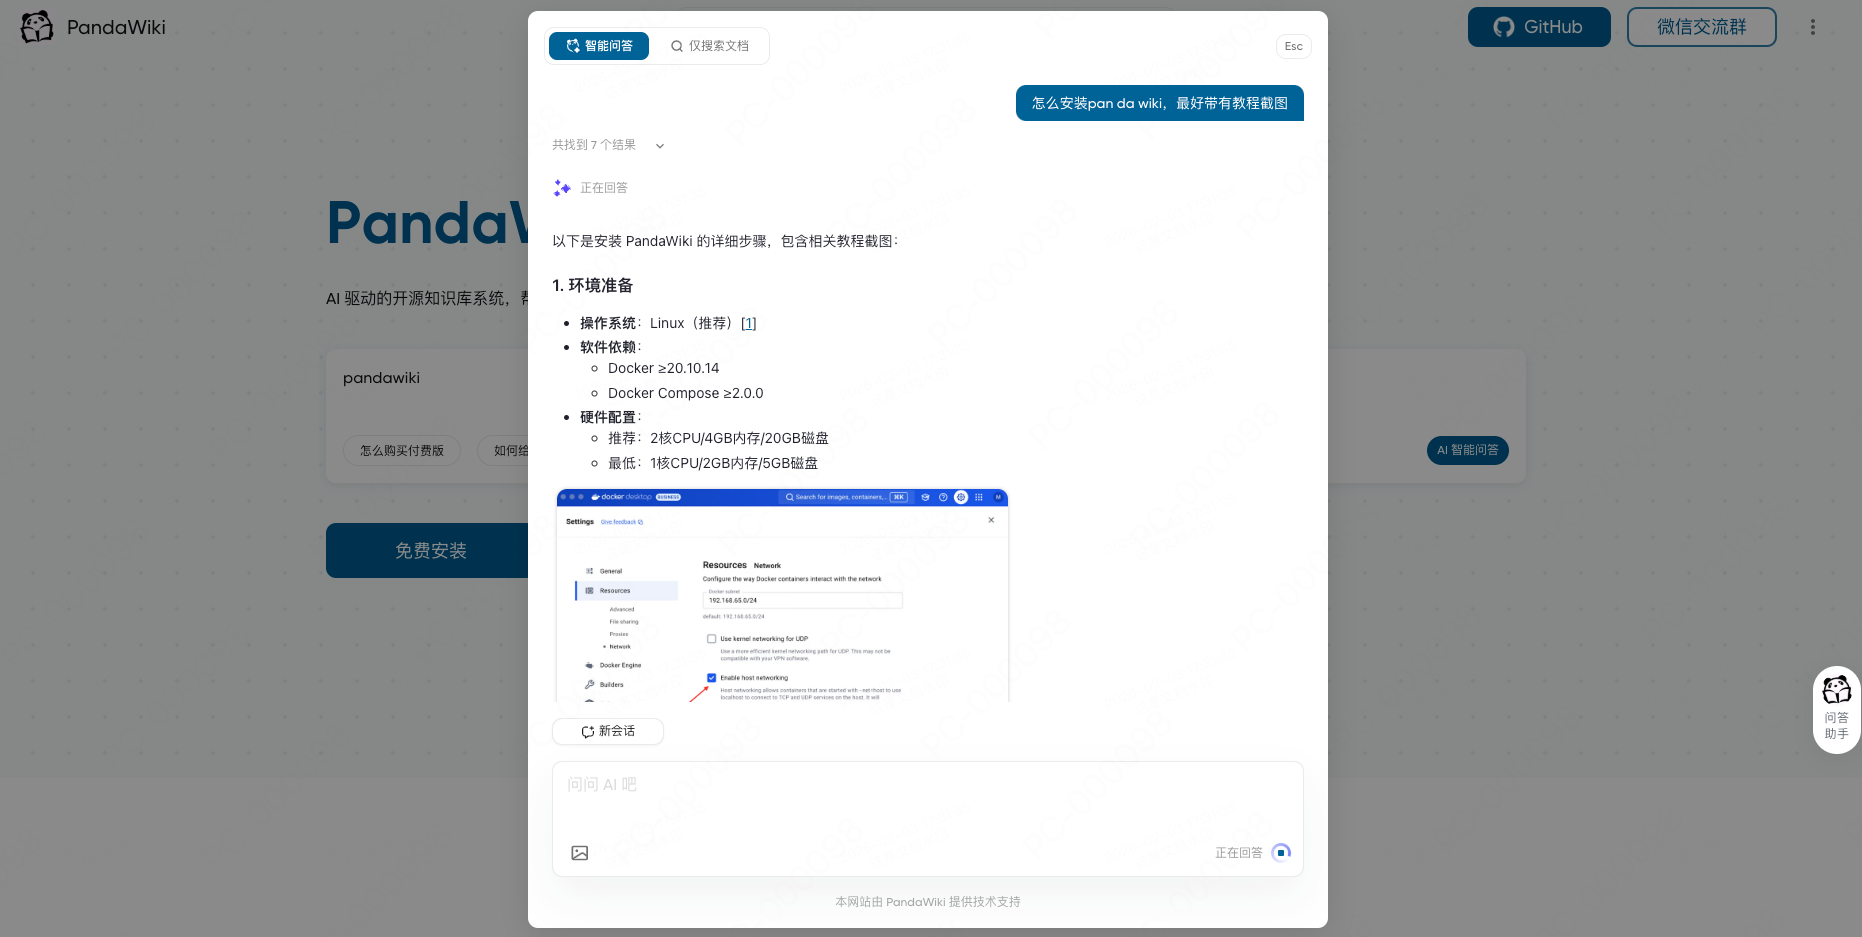This screenshot has width=1862, height=937.
Task: Switch to the 仅搜索文档 tab
Action: point(709,46)
